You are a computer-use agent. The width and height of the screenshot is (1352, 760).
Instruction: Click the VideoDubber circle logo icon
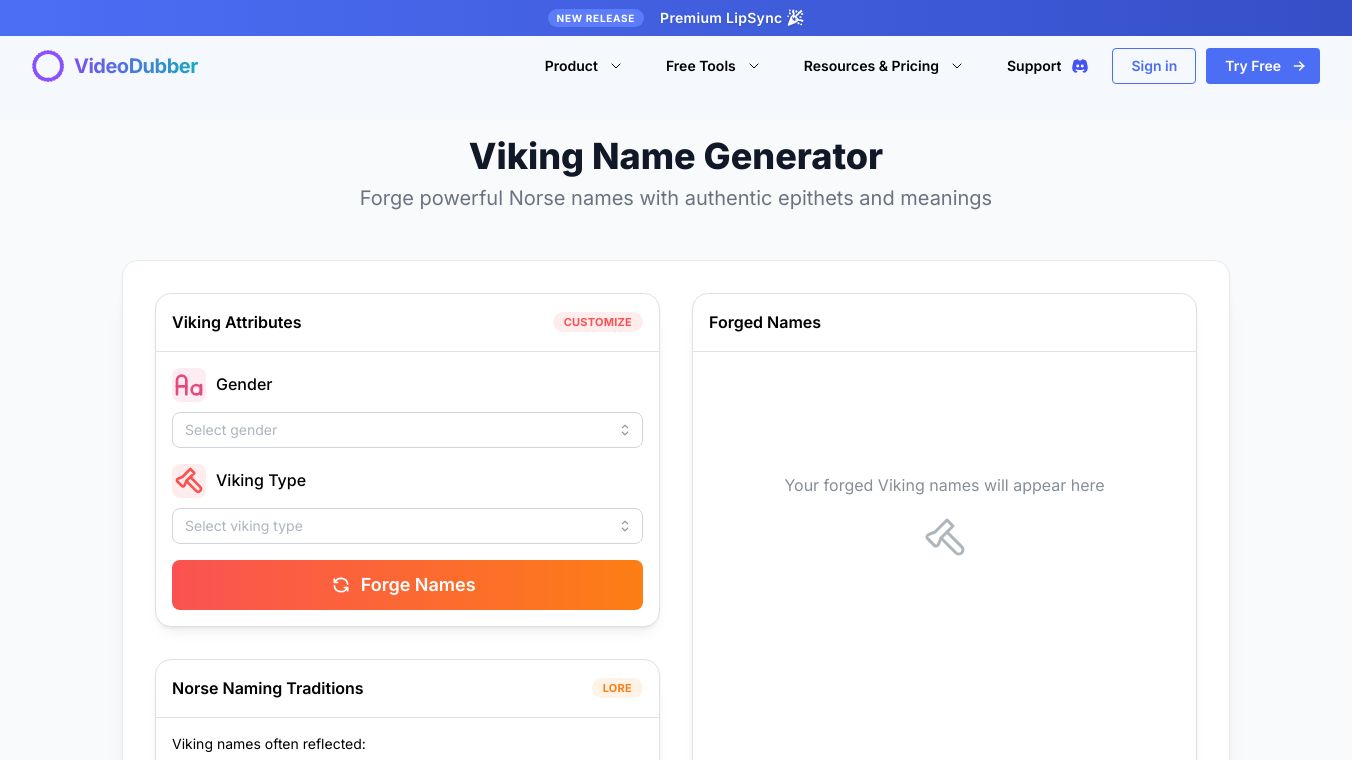pyautogui.click(x=48, y=66)
